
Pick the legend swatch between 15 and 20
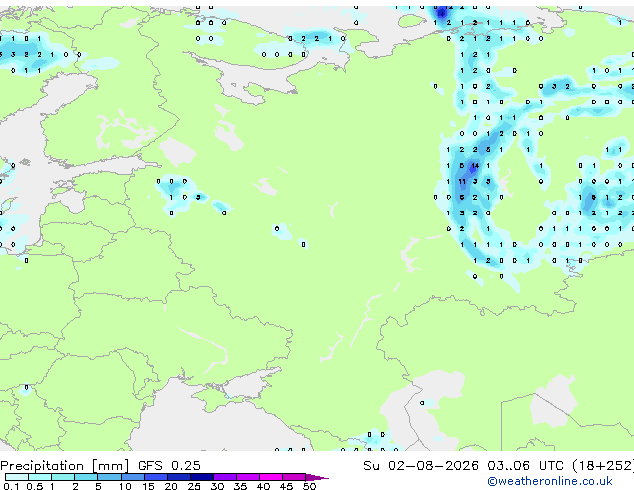(156, 477)
